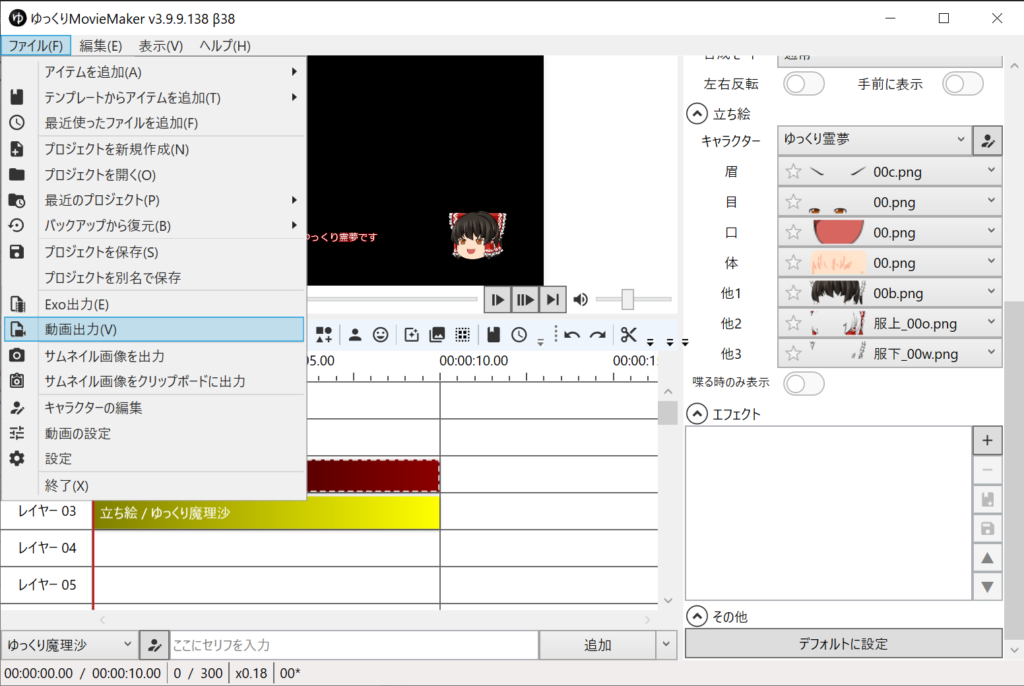
Task: Click character edit icon beside ゆっくり霊夢
Action: pyautogui.click(x=987, y=140)
